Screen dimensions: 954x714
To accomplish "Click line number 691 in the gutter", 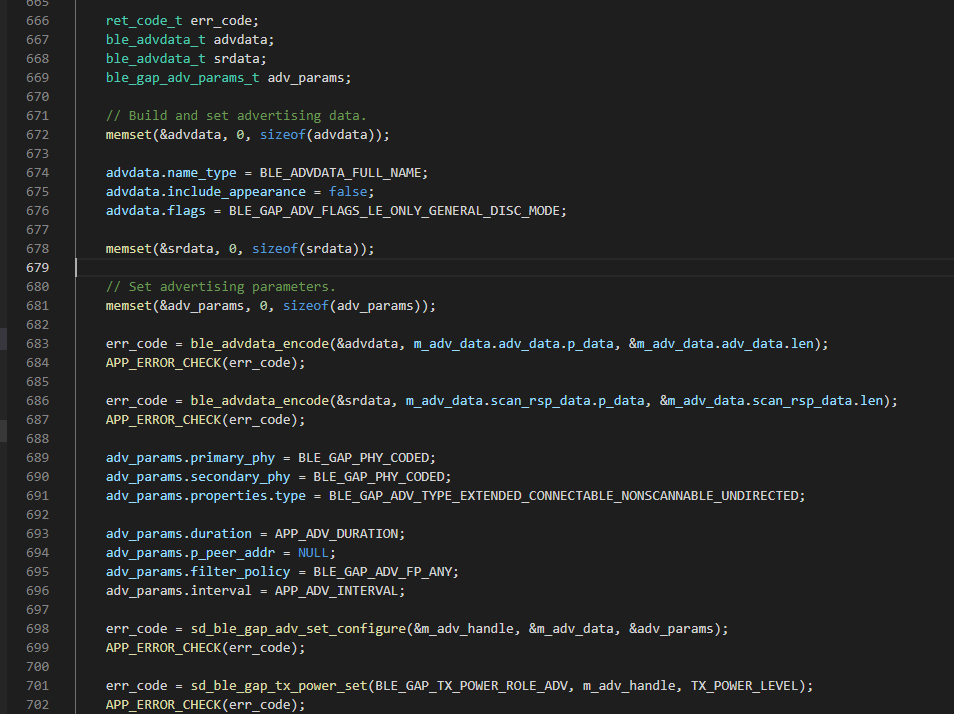I will pyautogui.click(x=37, y=496).
